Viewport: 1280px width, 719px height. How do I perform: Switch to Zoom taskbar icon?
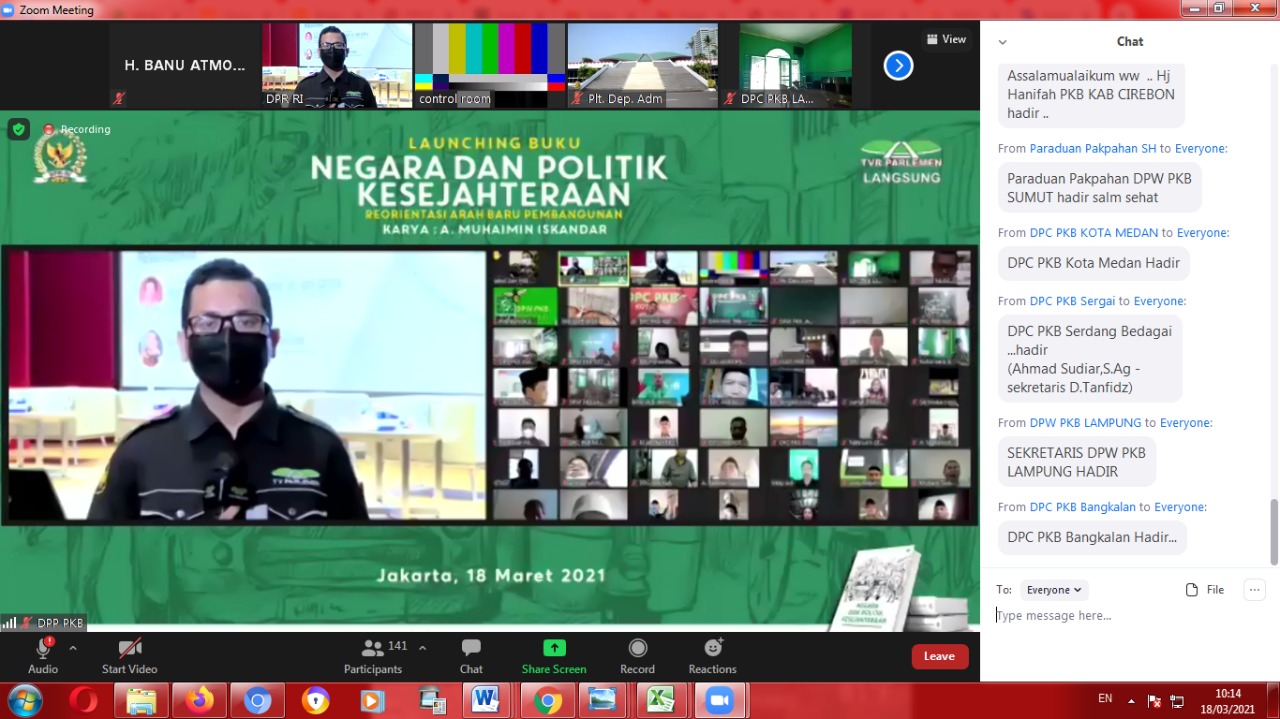point(719,701)
